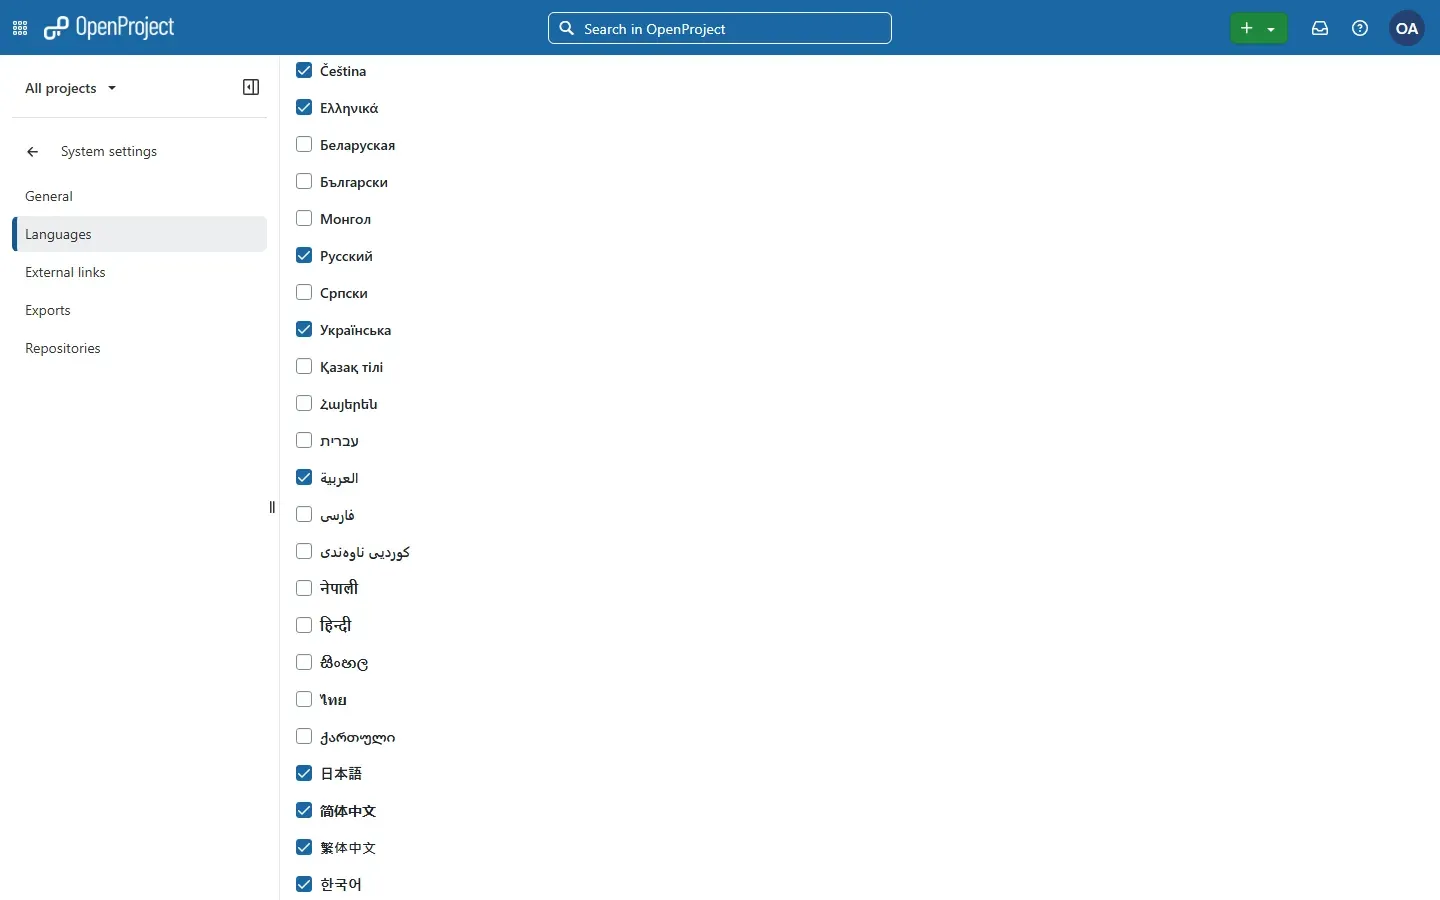Disable the 한국어 language checkbox

coord(304,884)
